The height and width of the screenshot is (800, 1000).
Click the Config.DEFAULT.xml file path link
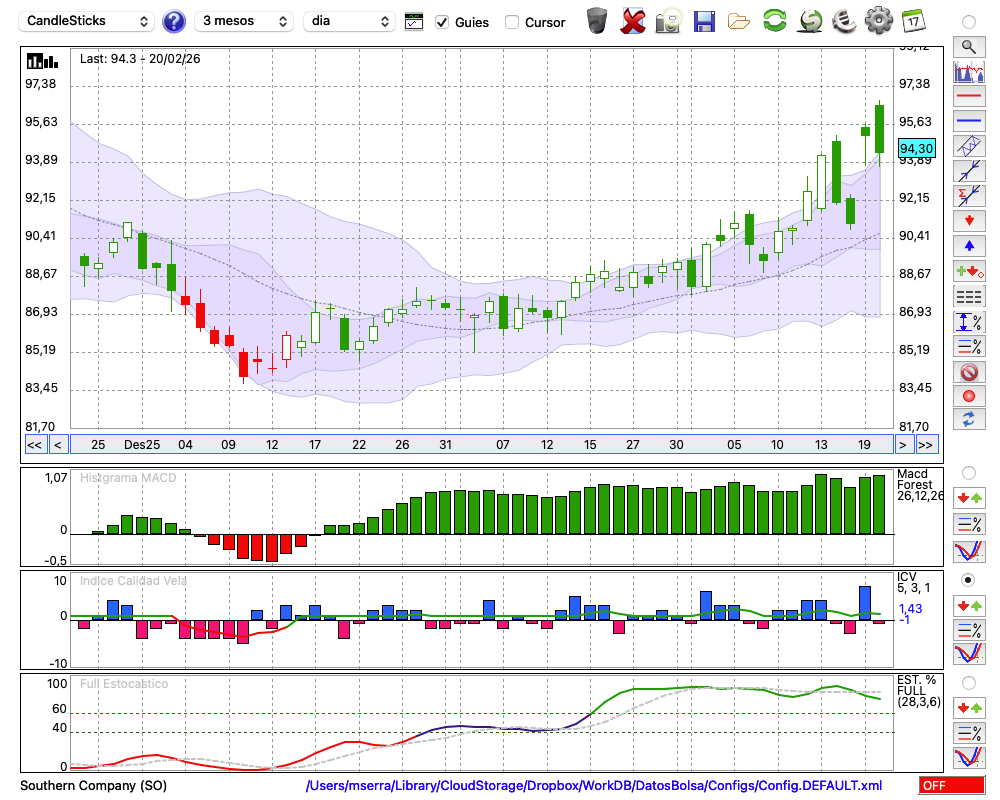point(594,785)
